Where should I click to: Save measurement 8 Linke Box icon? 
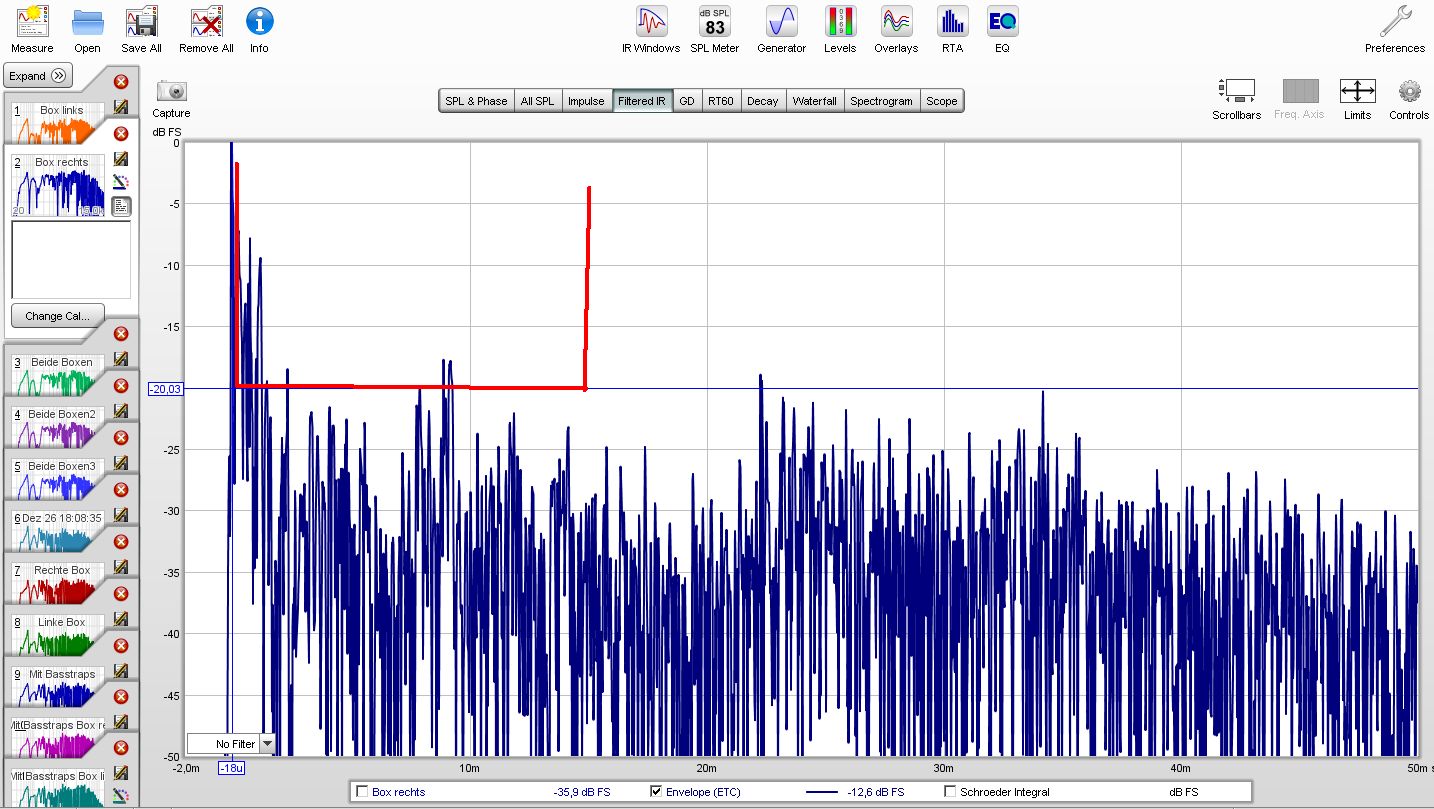click(x=121, y=618)
